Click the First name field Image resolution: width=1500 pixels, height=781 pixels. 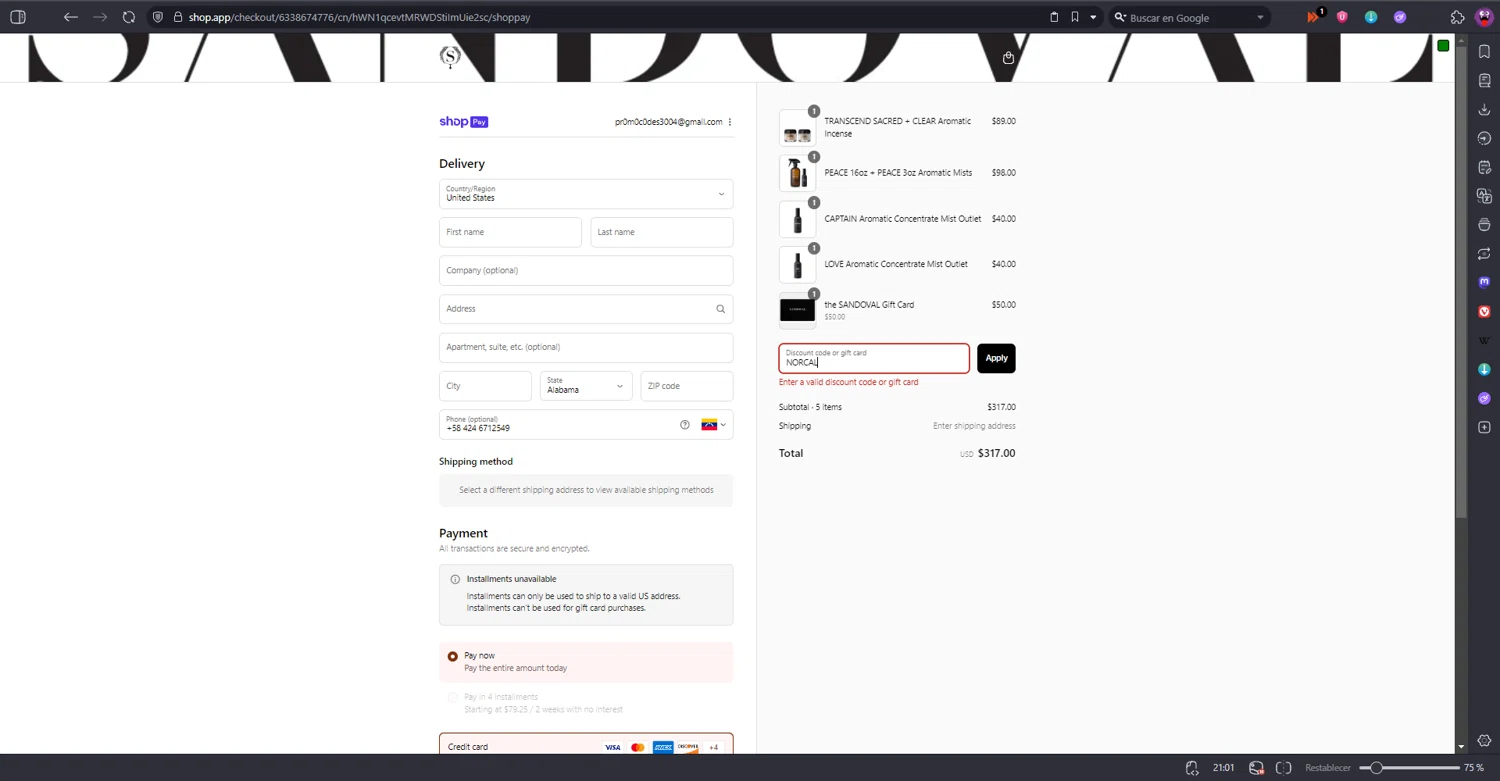pos(510,232)
